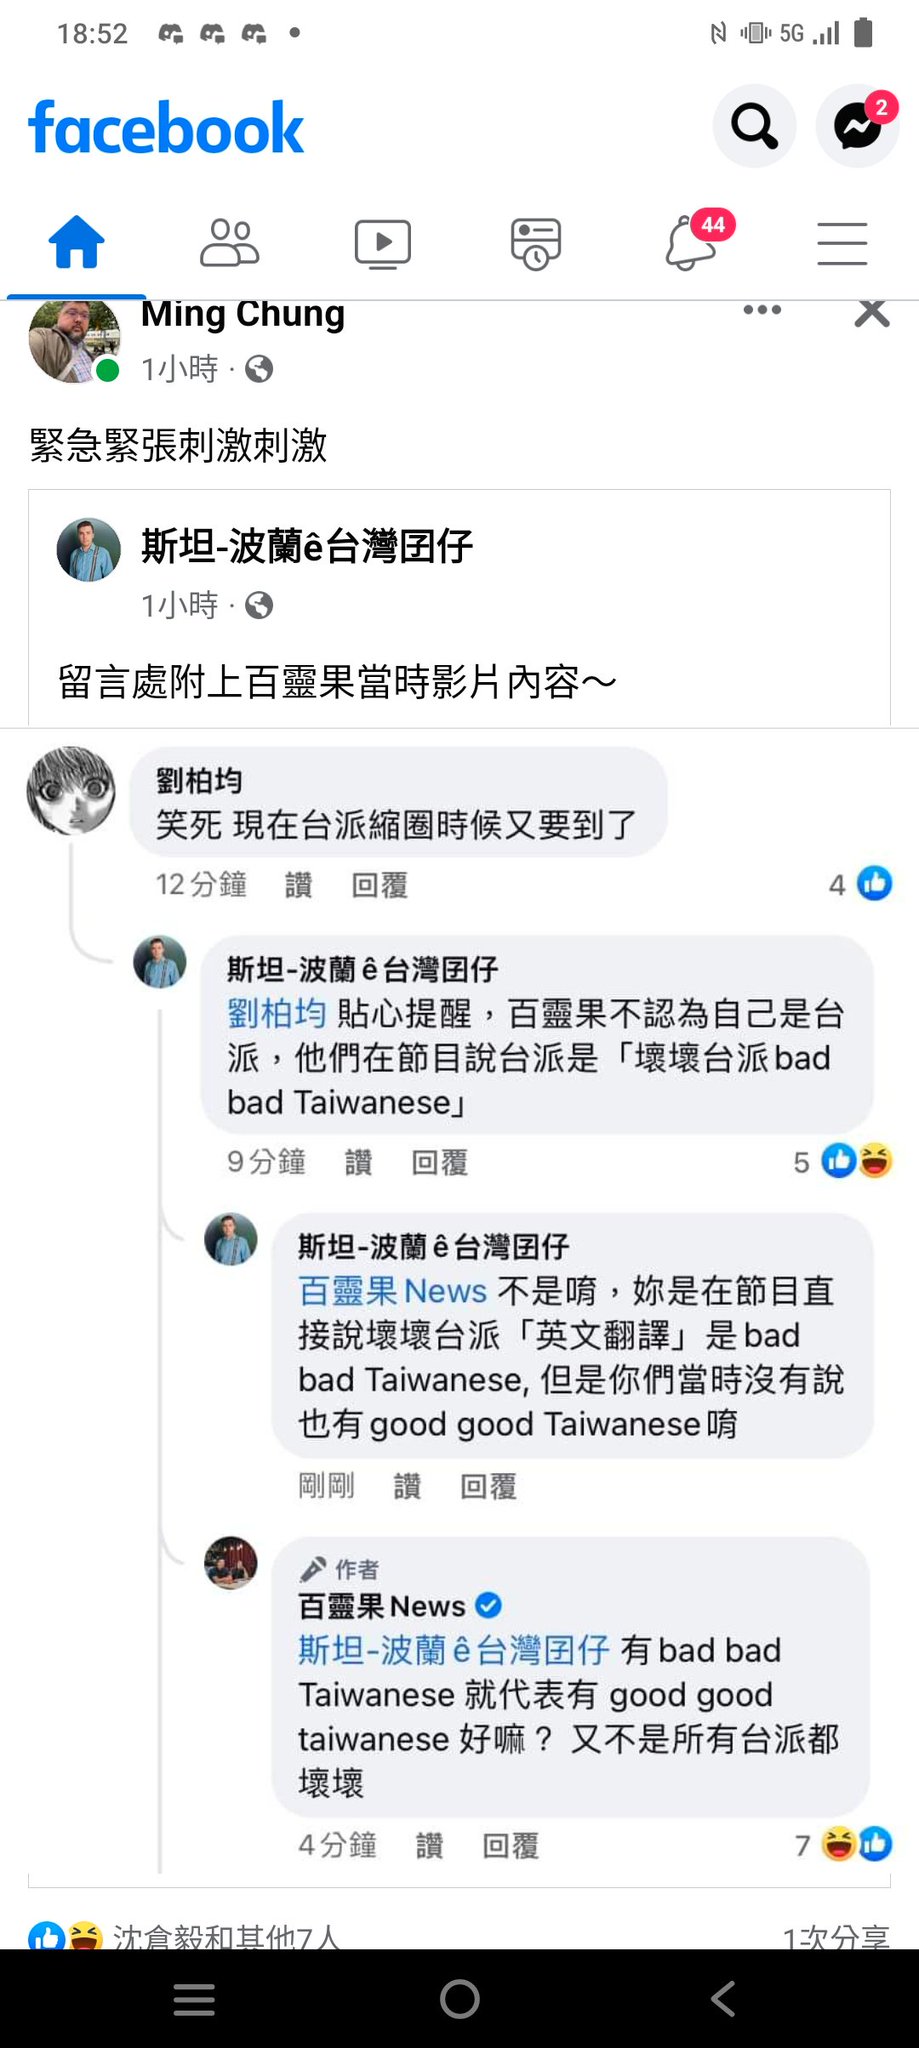Open Friends tab icon
The height and width of the screenshot is (2048, 919).
click(x=230, y=243)
